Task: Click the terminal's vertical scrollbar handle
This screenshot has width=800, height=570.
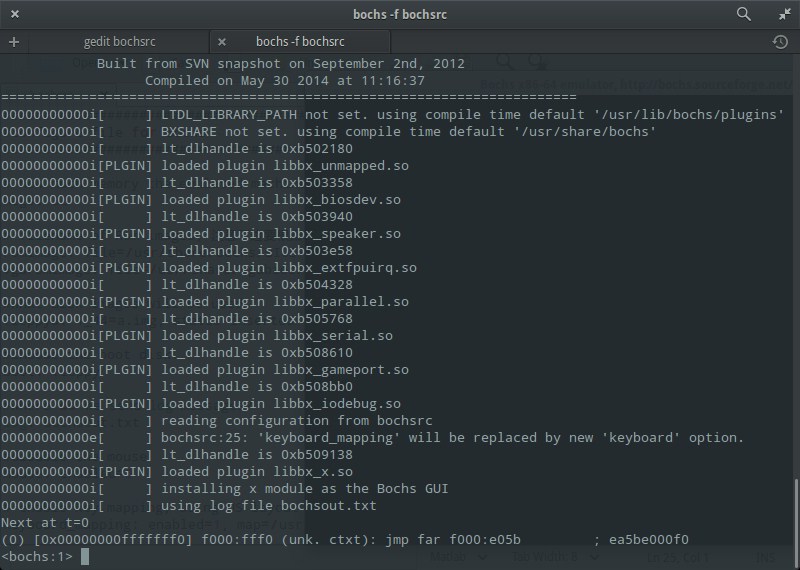Action: point(795,512)
